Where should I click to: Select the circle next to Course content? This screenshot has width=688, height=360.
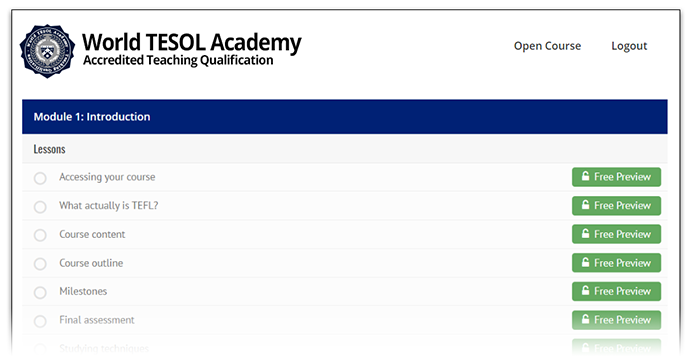pyautogui.click(x=40, y=235)
